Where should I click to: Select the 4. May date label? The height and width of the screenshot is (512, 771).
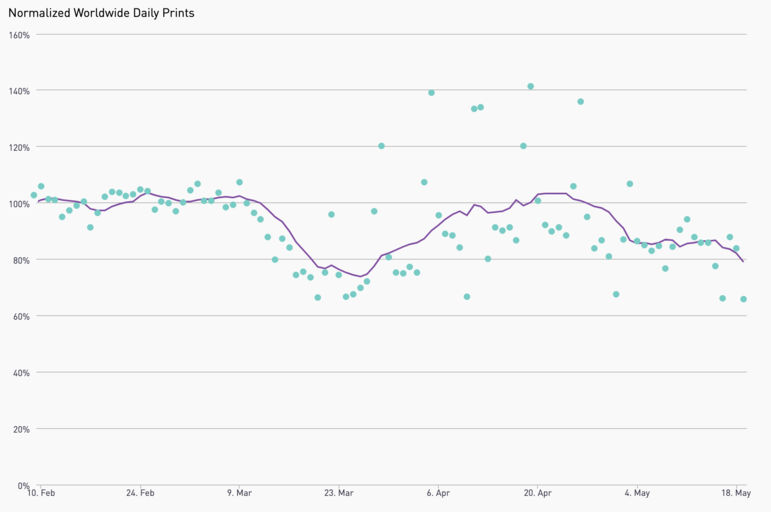tap(637, 493)
